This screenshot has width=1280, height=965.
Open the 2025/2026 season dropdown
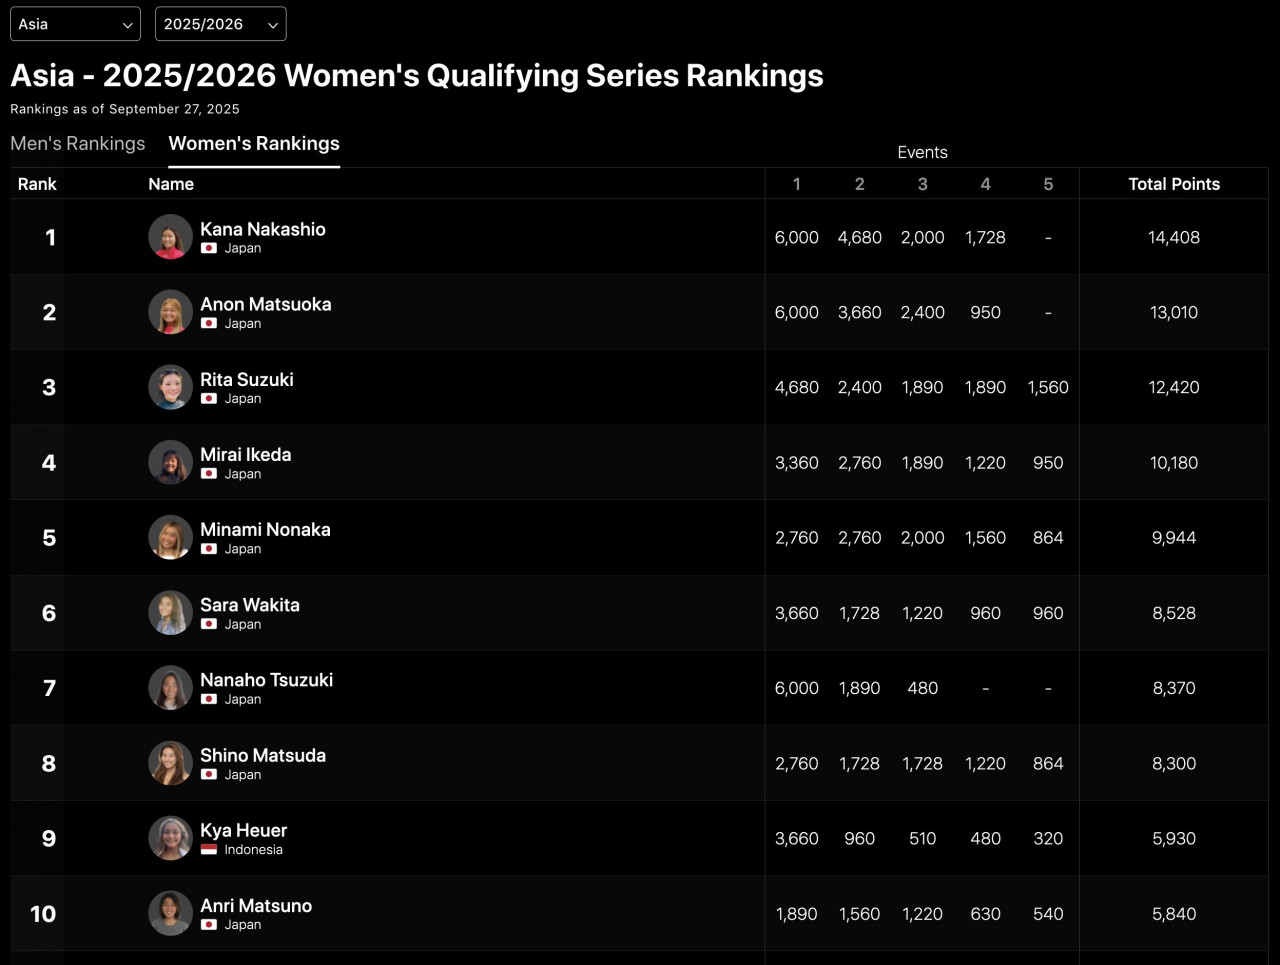tap(220, 24)
